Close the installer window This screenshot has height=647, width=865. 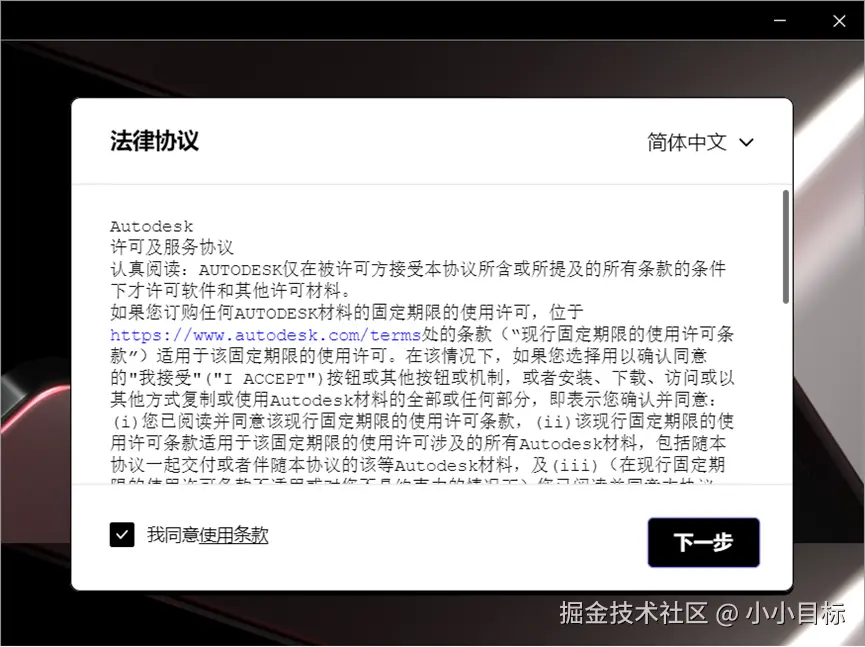(839, 21)
